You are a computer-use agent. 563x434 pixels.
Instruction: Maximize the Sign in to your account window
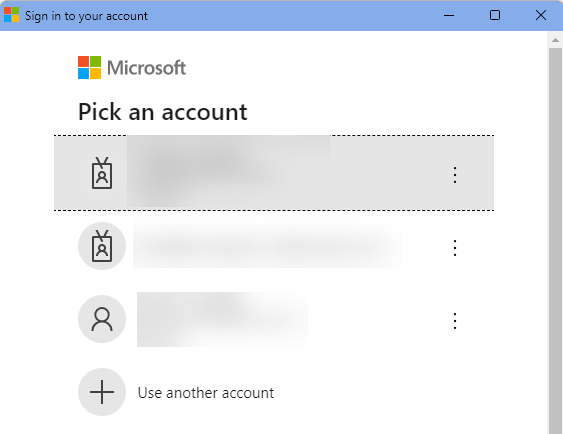(x=495, y=15)
